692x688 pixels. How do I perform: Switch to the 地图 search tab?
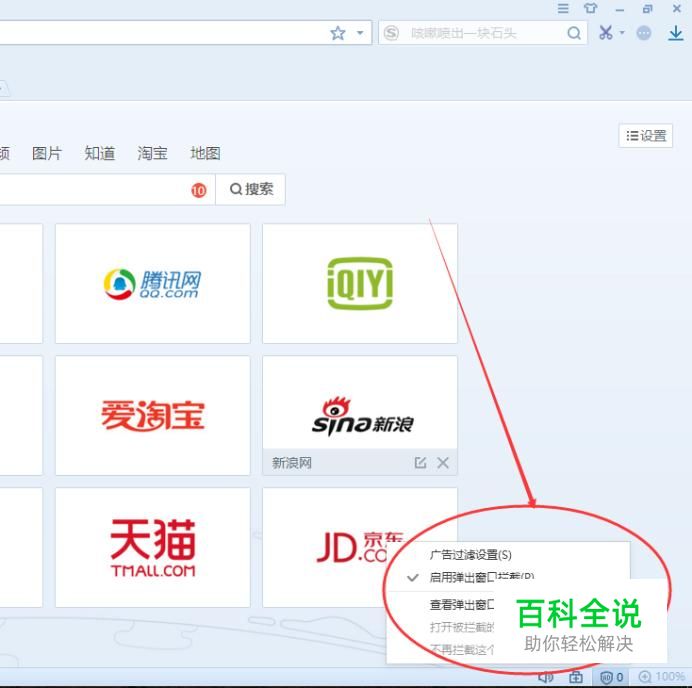coord(205,153)
